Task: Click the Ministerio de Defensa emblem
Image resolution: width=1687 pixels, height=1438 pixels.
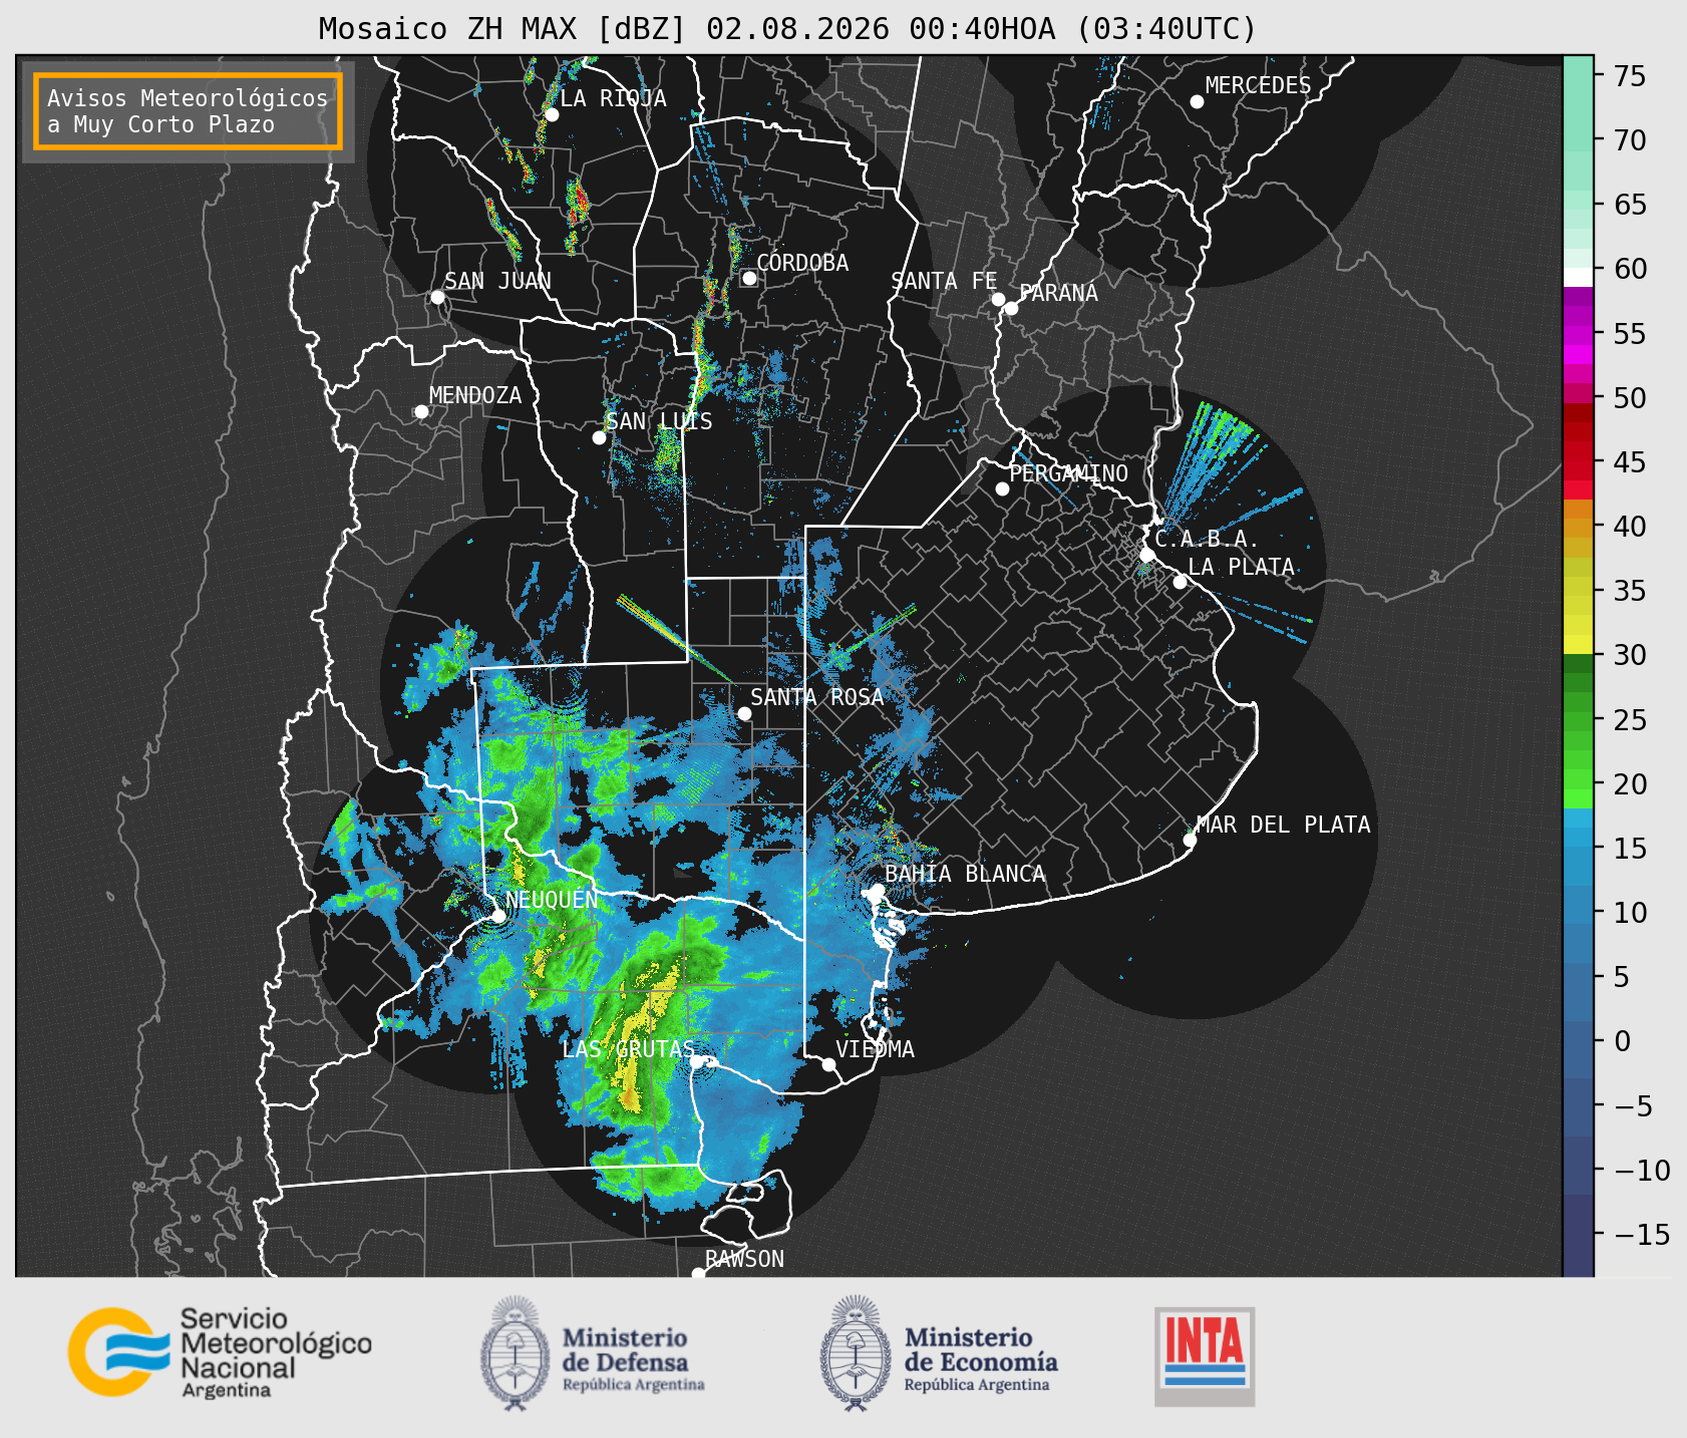Action: click(x=514, y=1353)
